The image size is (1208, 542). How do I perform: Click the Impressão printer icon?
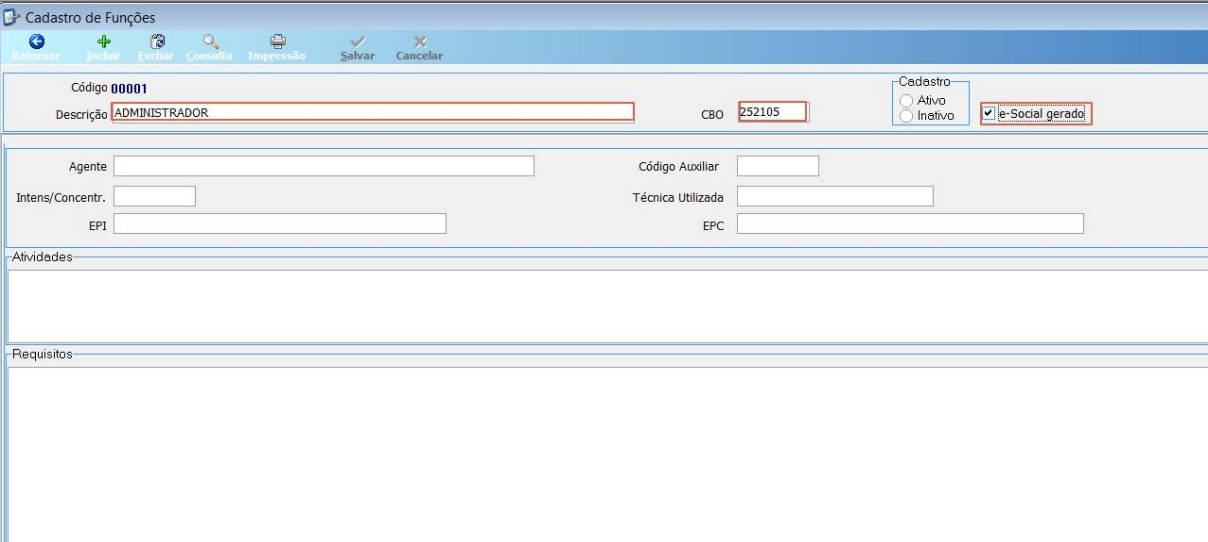(x=278, y=42)
